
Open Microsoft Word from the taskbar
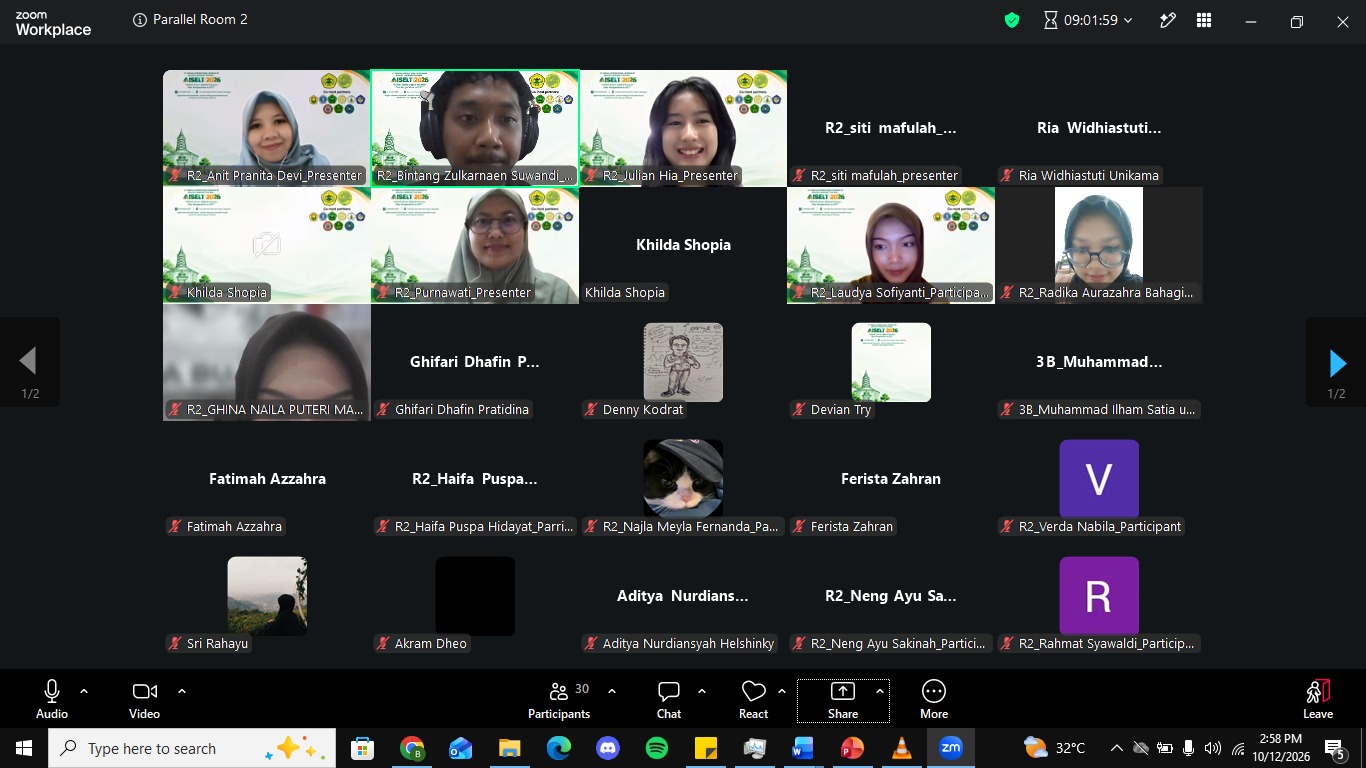coord(803,748)
